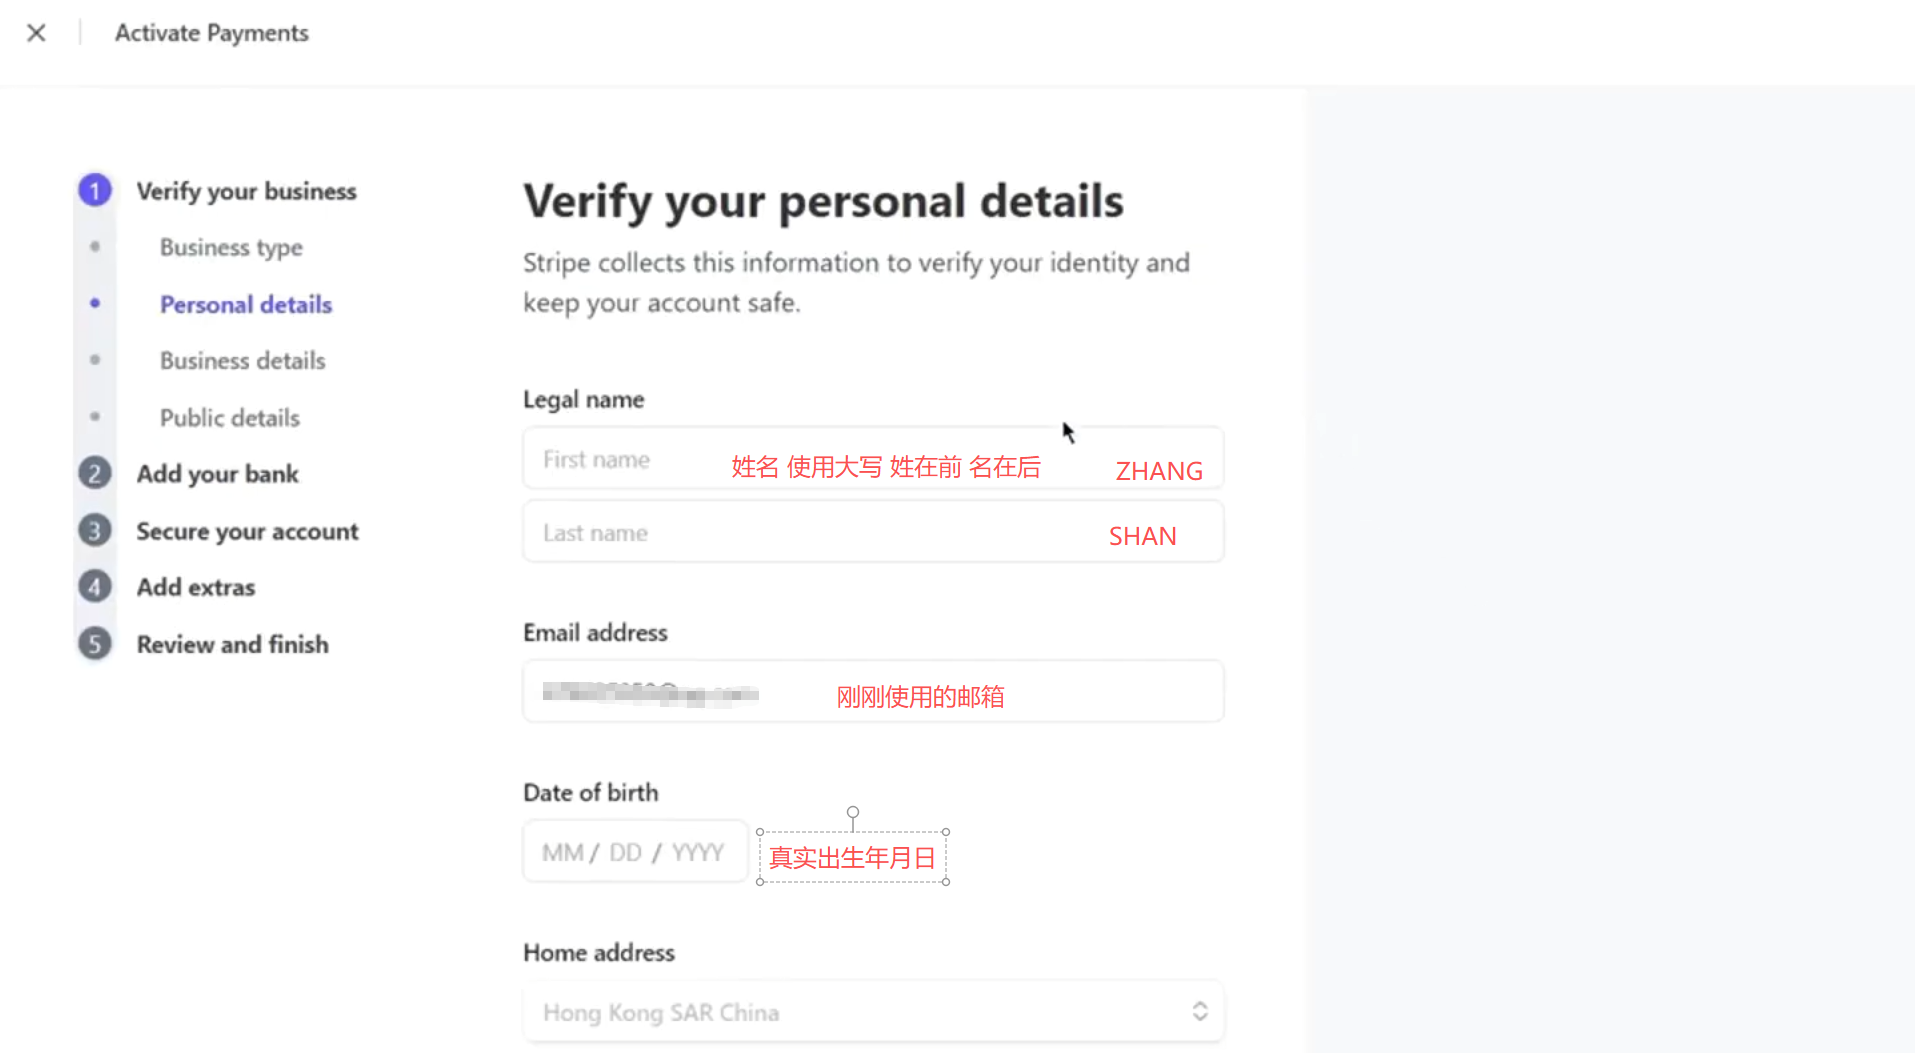Screen dimensions: 1915x1053
Task: Open the Business type step
Action: 231,247
